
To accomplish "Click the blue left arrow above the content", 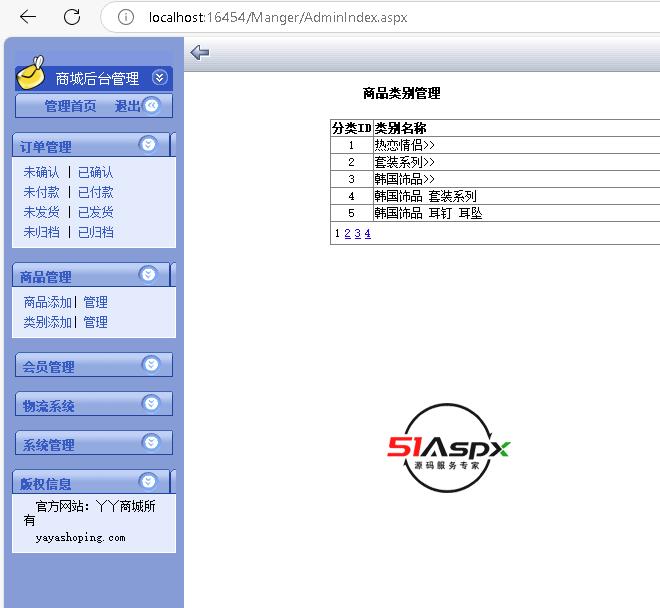I will coord(200,53).
